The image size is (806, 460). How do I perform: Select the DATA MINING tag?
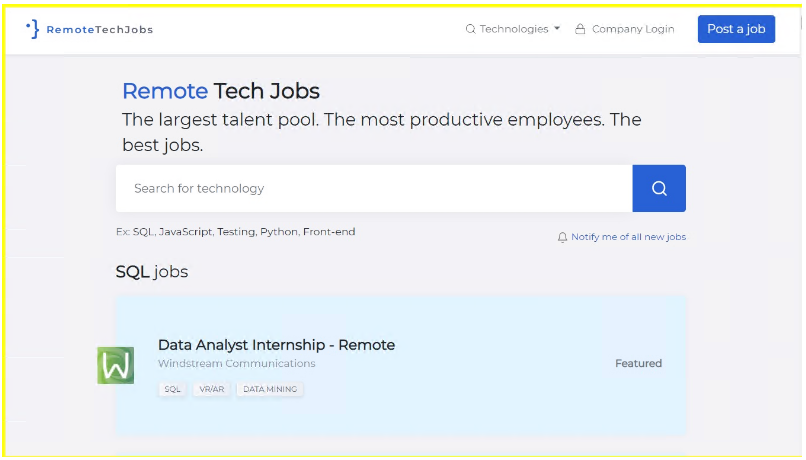[x=270, y=389]
